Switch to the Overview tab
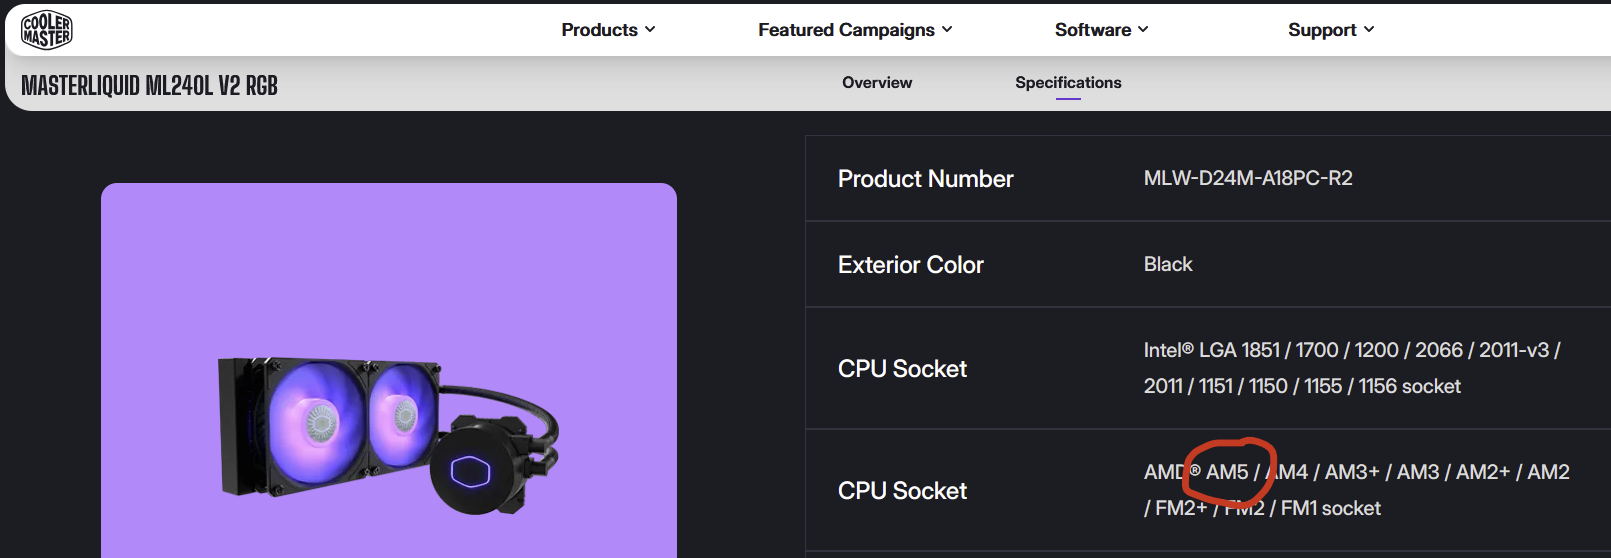Screen dimensions: 1611x558 877,83
